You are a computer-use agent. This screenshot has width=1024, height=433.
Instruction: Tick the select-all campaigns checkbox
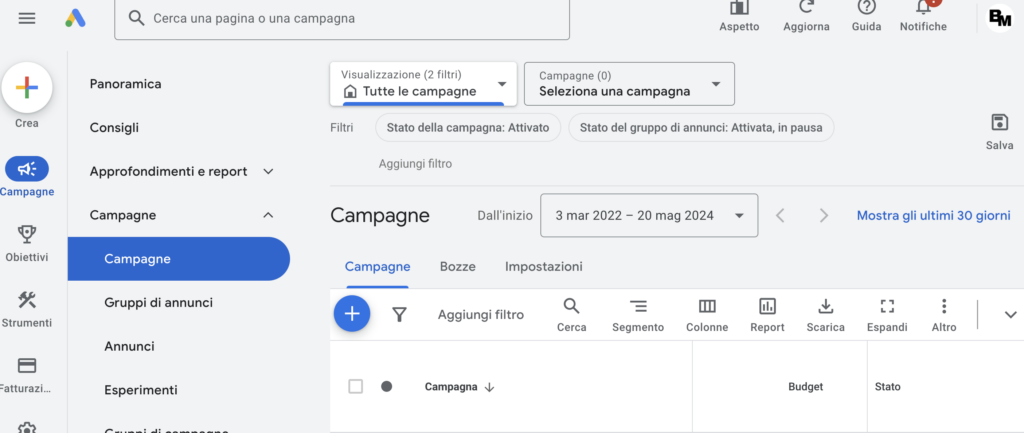pyautogui.click(x=355, y=386)
